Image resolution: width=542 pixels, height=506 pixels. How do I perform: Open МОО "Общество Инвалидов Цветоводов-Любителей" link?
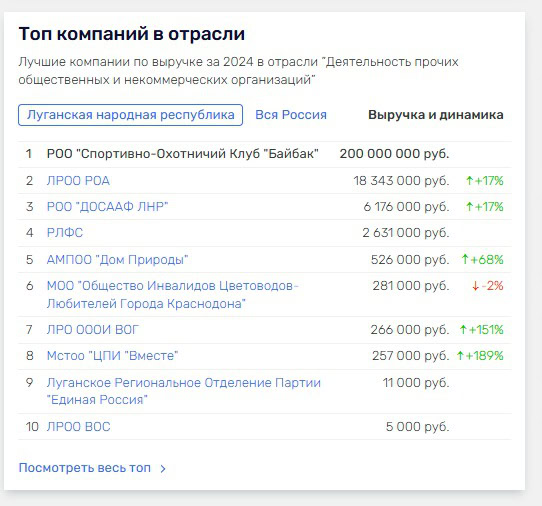click(x=172, y=294)
